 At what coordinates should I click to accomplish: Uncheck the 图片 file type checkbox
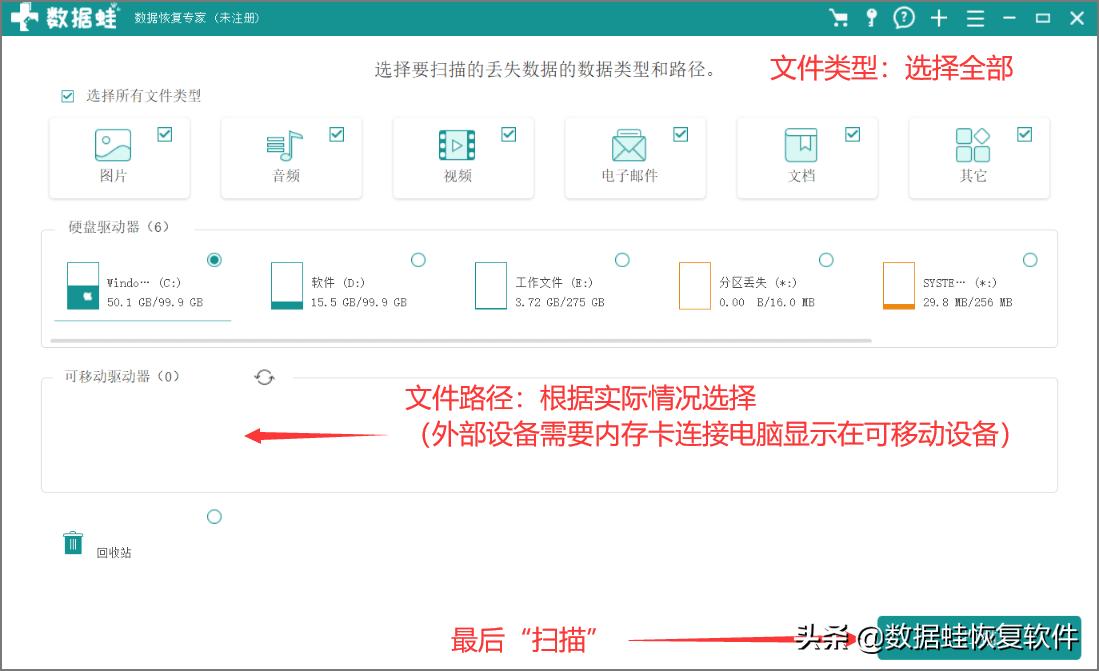[166, 133]
